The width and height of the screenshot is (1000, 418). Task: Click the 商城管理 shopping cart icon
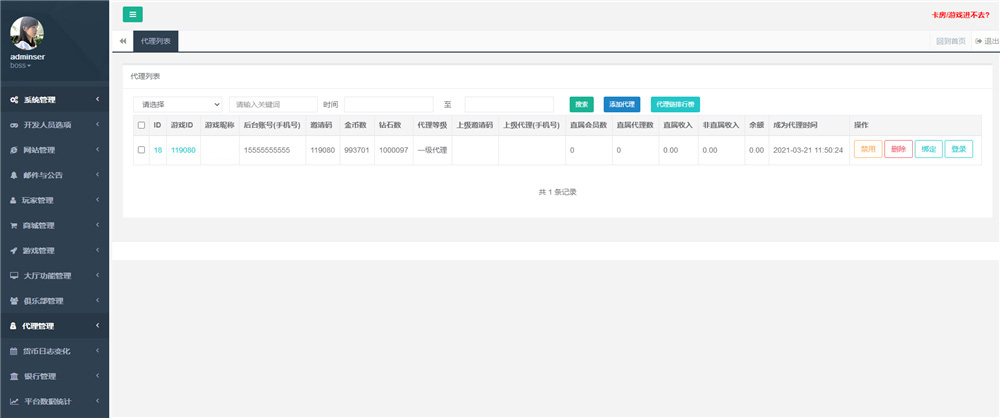[x=14, y=225]
